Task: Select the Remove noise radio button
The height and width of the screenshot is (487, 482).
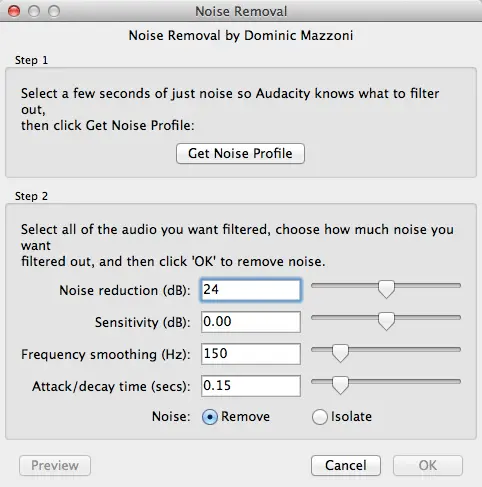Action: click(210, 417)
